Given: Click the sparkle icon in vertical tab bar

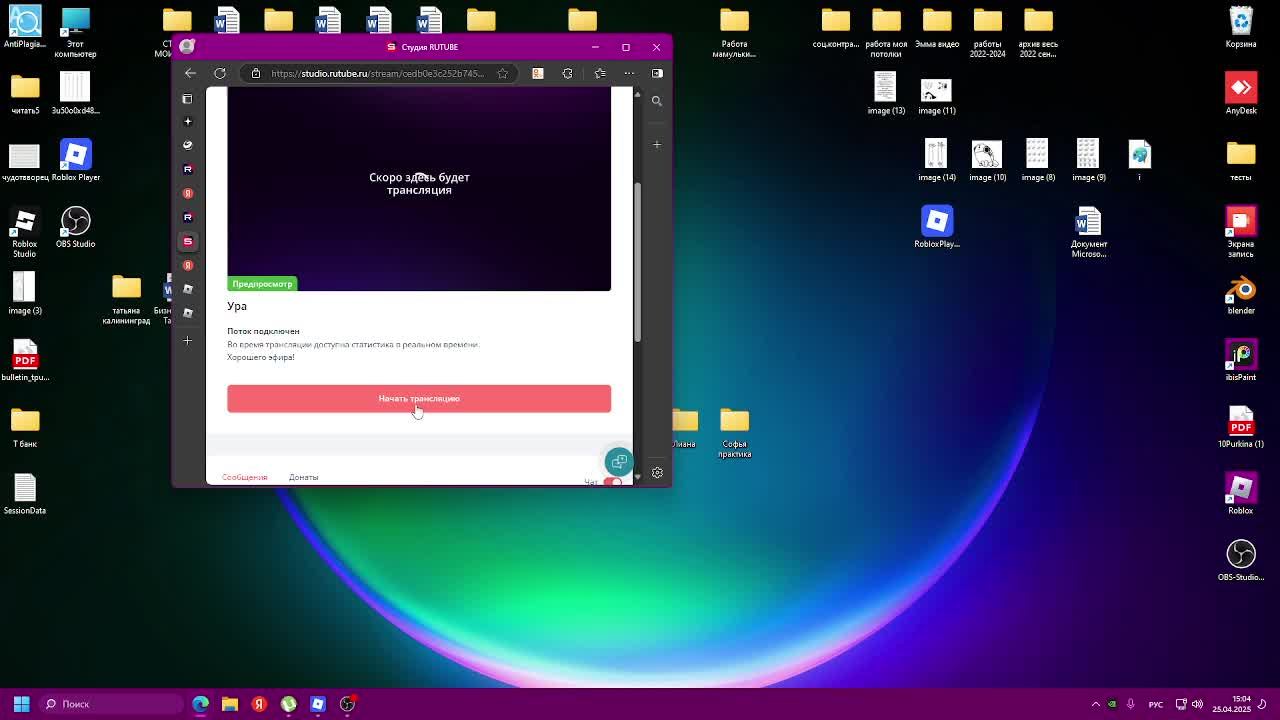Looking at the screenshot, I should coord(187,121).
